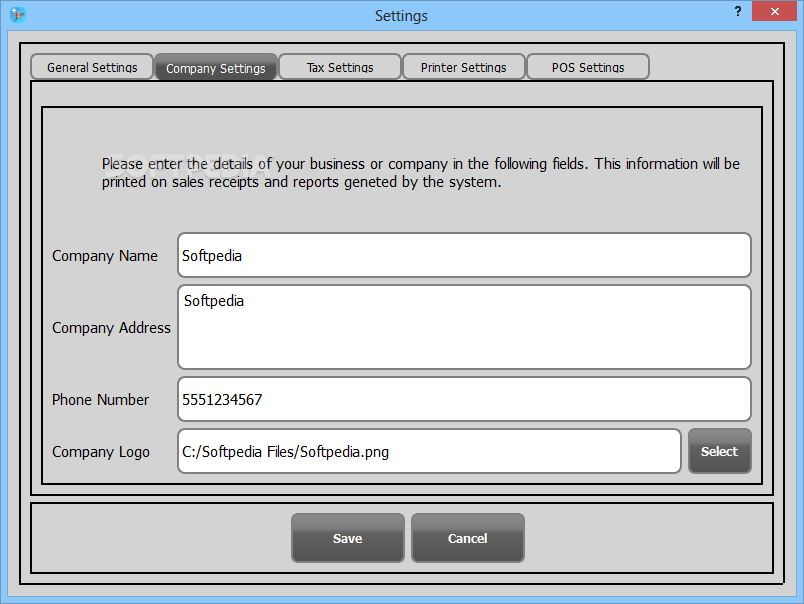804x604 pixels.
Task: Click the Company Name input field
Action: (465, 255)
